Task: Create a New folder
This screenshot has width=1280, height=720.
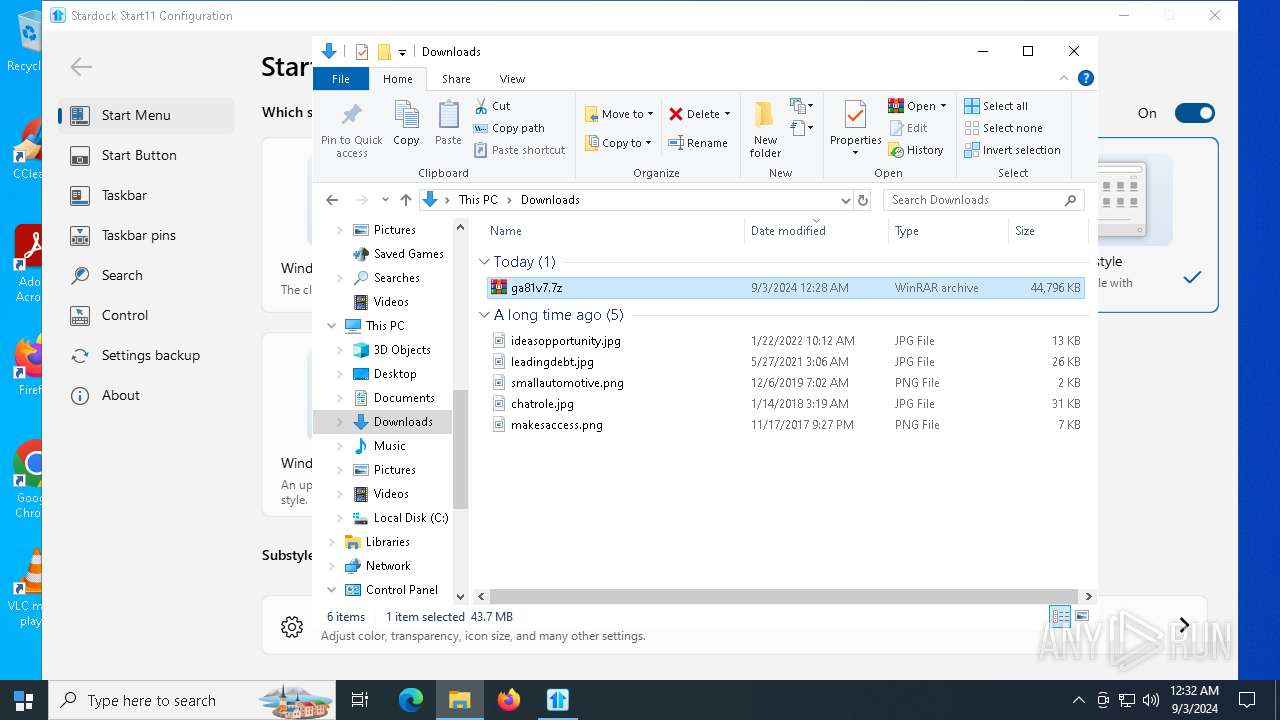Action: (x=765, y=129)
